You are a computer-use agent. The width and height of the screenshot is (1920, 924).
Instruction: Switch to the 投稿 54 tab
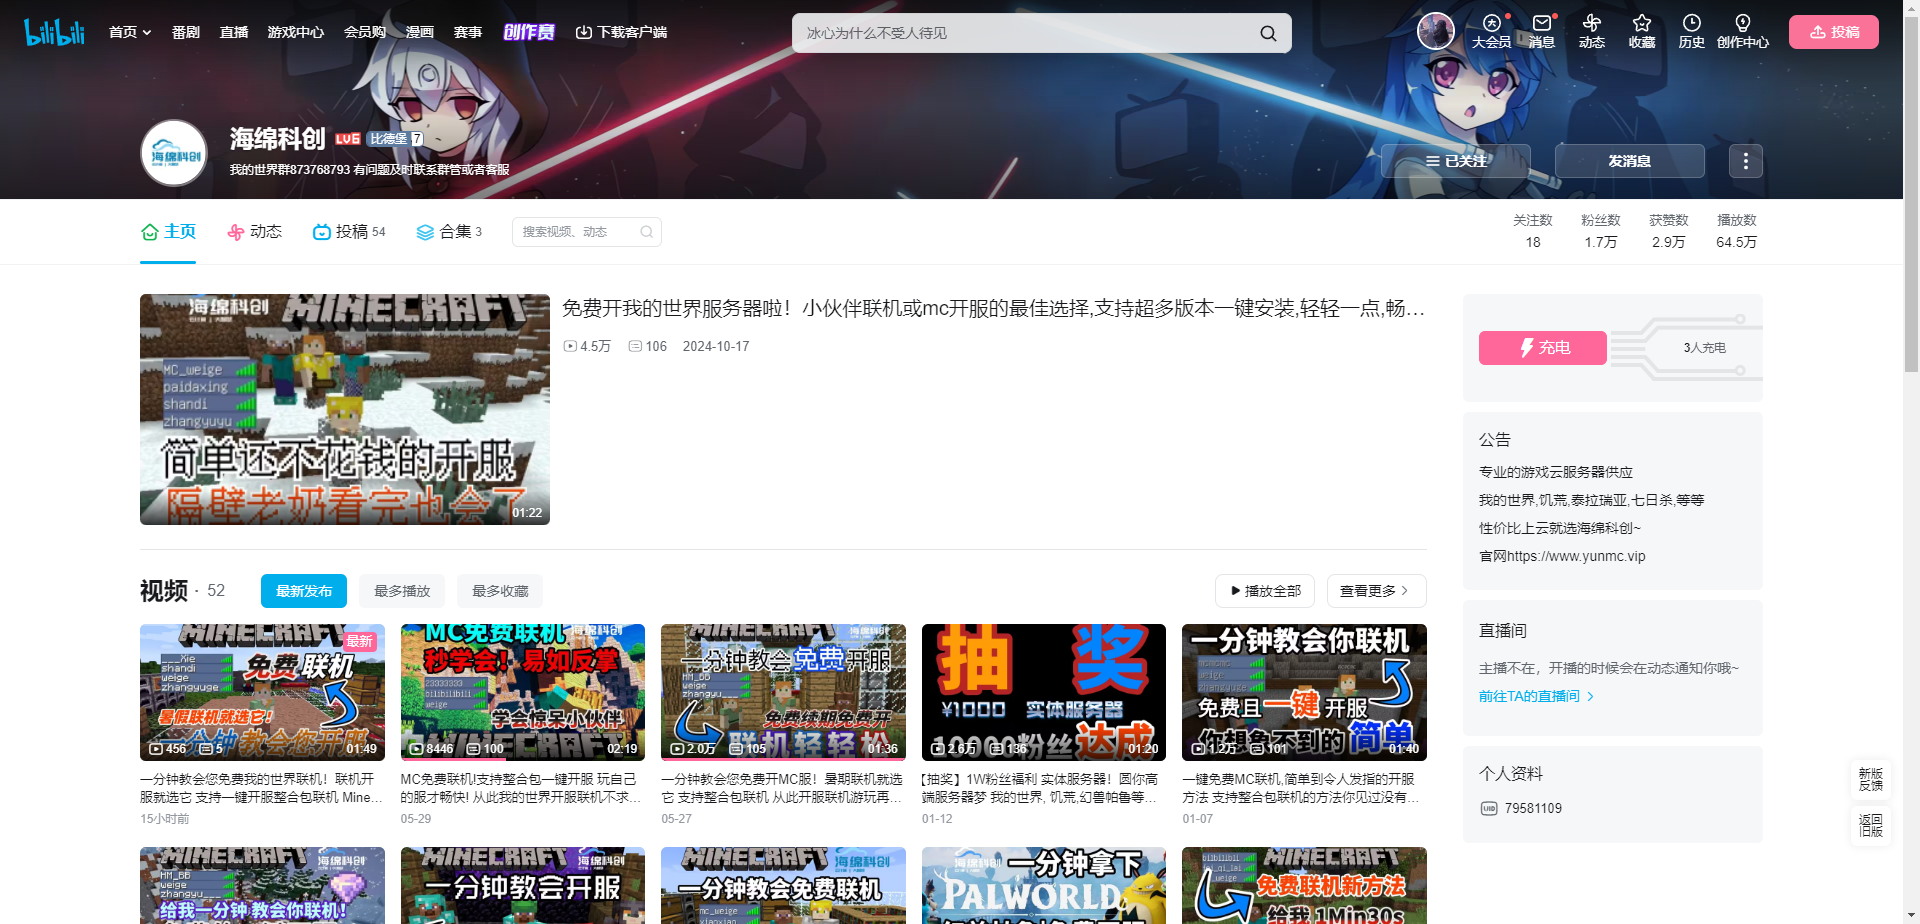coord(349,232)
